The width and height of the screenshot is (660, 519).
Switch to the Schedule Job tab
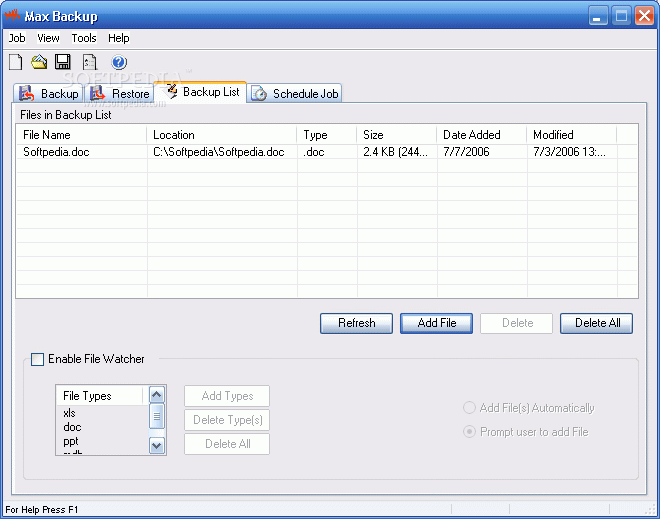295,93
